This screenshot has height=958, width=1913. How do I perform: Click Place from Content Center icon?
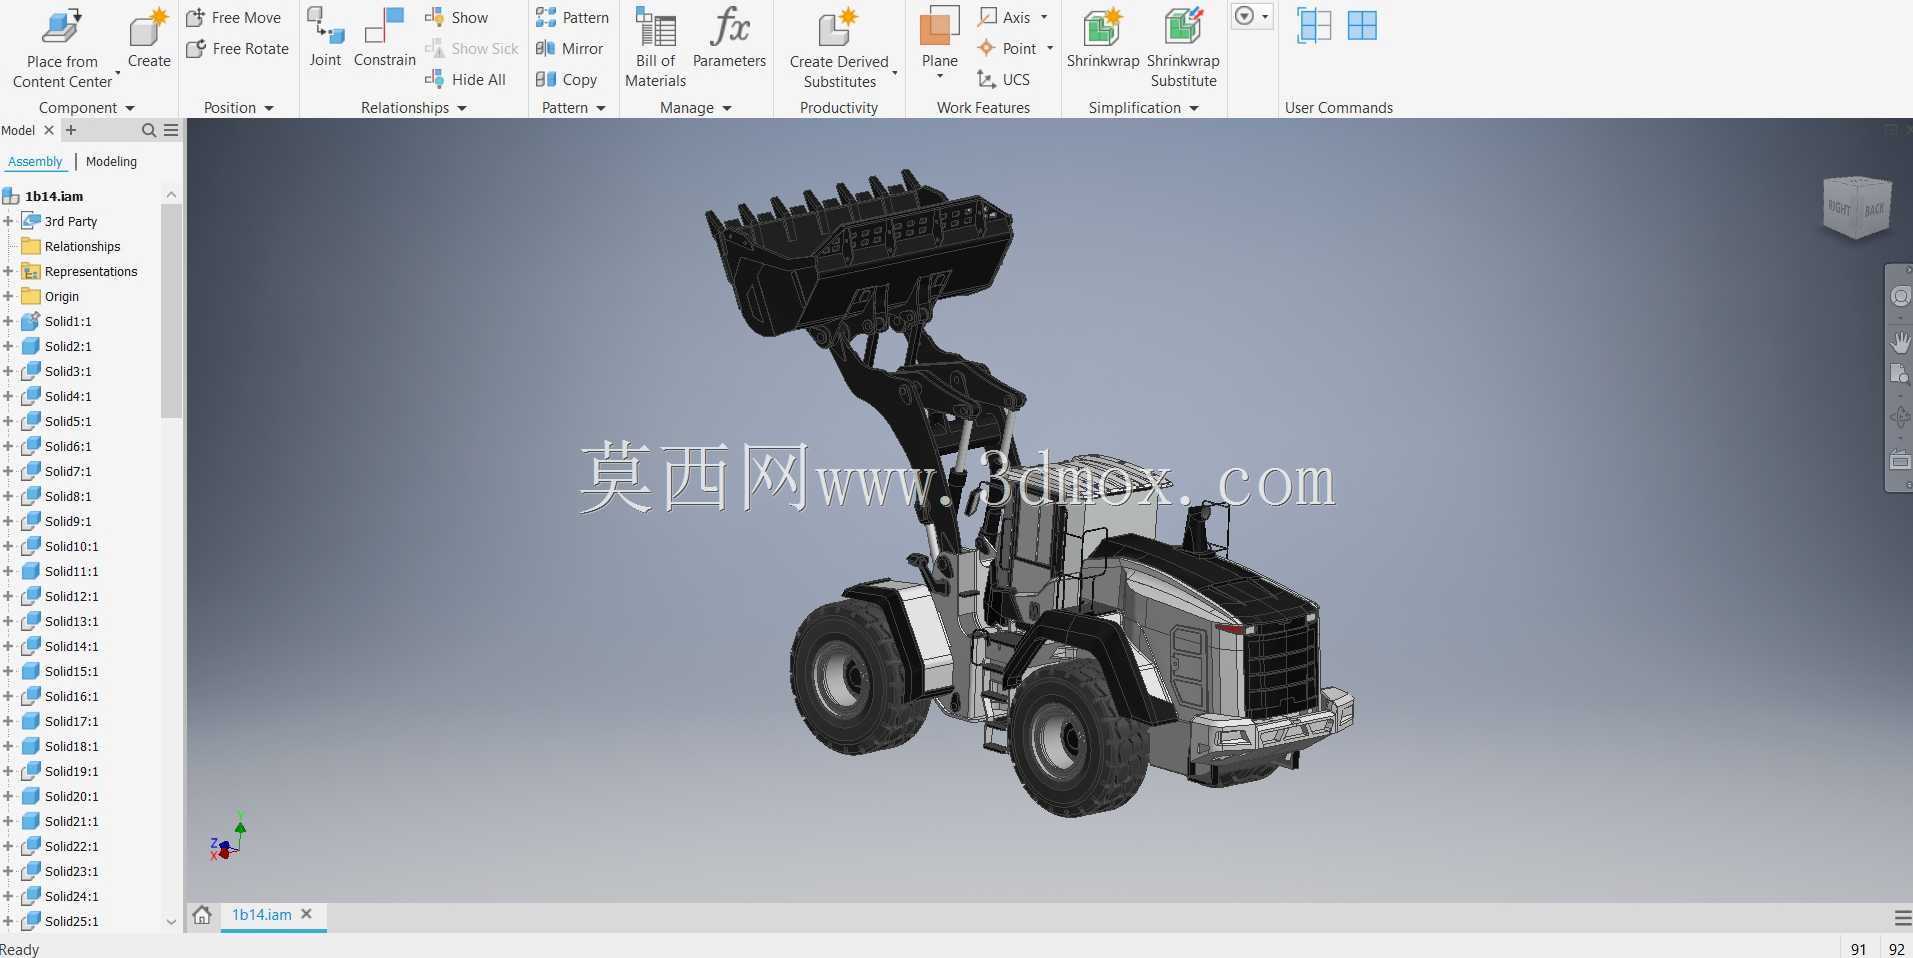coord(62,28)
